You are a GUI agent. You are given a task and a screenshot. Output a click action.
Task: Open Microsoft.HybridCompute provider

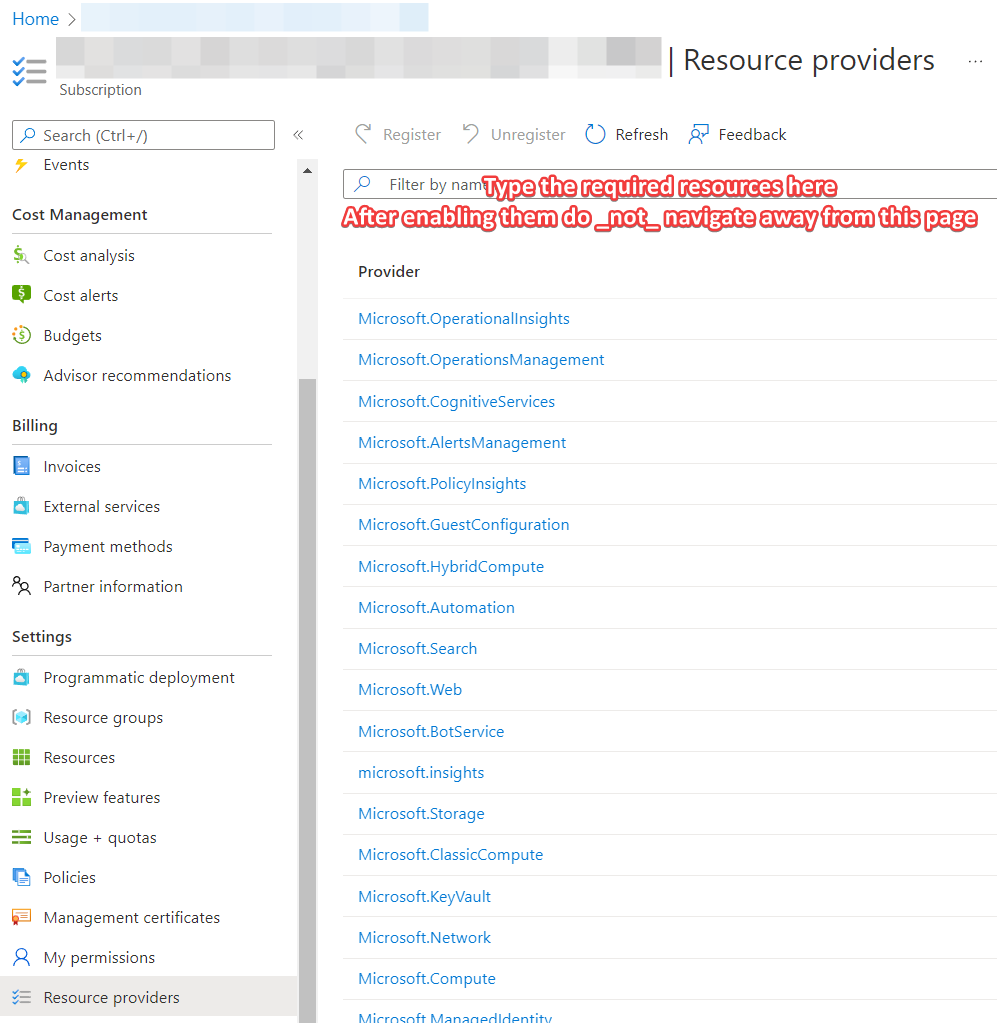[x=451, y=566]
